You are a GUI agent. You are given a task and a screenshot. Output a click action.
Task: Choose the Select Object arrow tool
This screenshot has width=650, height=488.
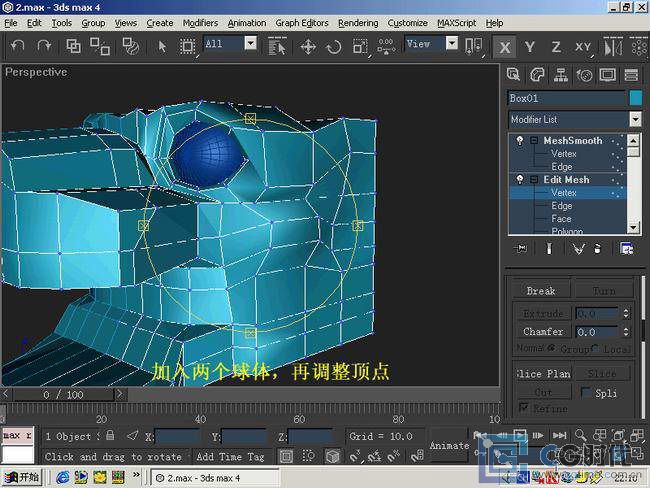click(x=162, y=46)
